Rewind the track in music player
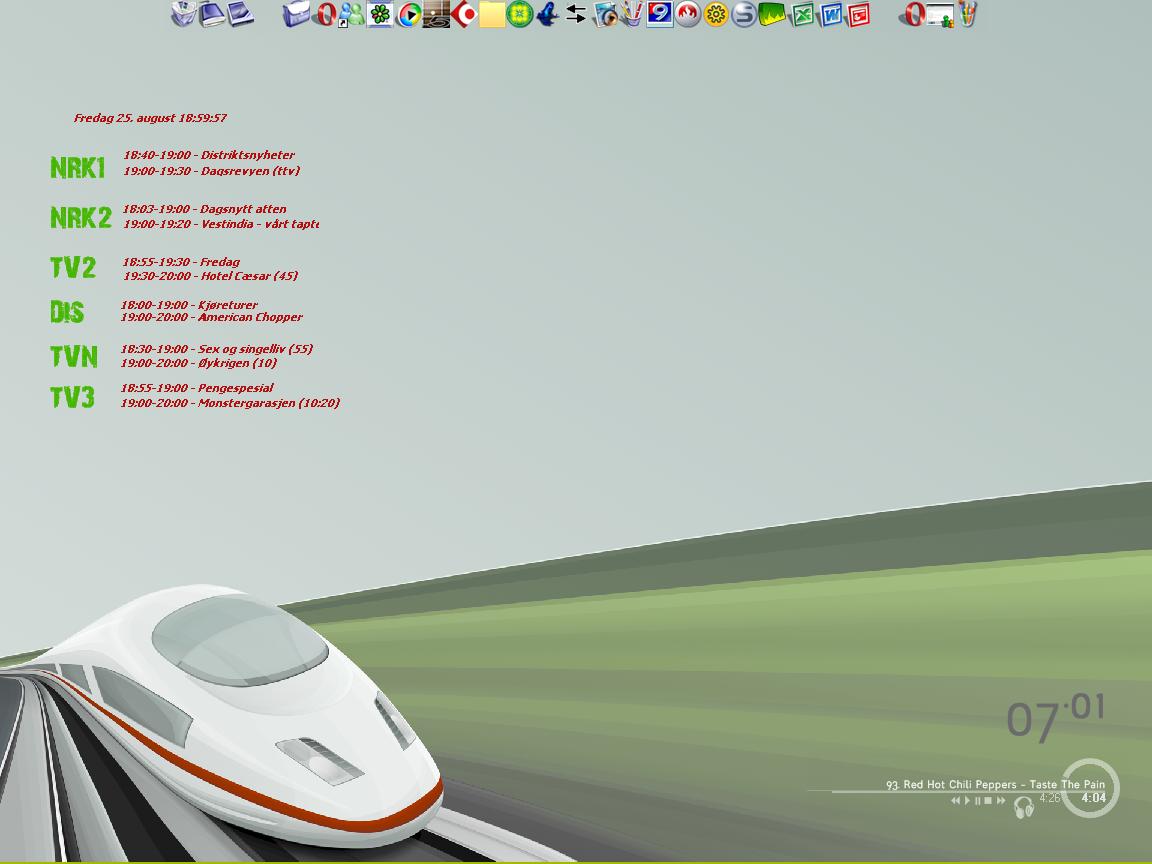This screenshot has height=864, width=1152. click(954, 801)
